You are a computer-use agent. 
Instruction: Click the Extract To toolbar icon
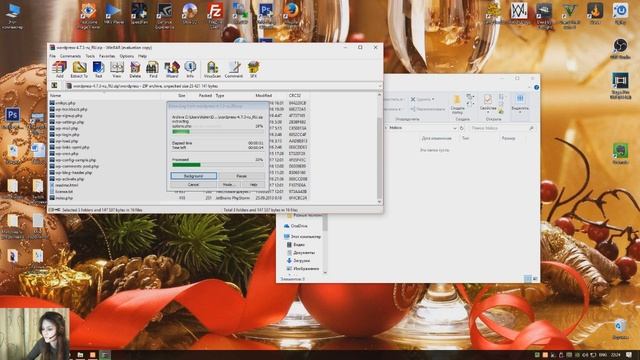79,69
